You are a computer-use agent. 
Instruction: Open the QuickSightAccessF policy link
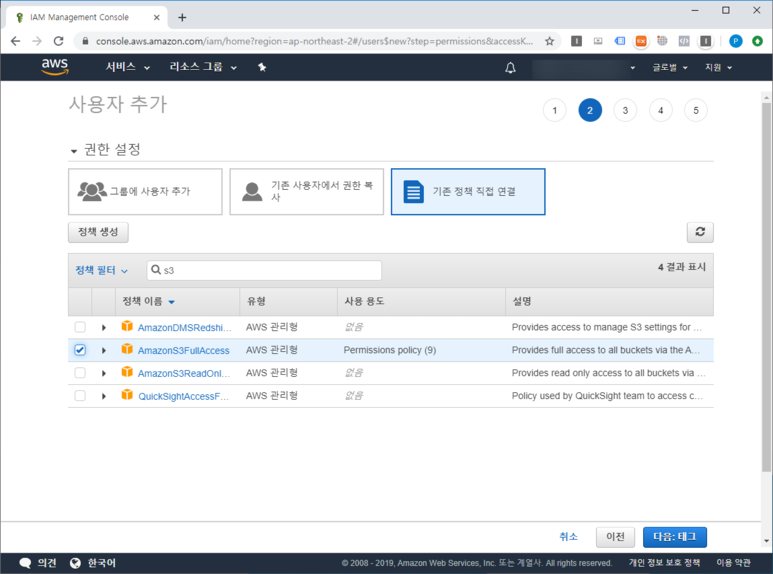[183, 396]
